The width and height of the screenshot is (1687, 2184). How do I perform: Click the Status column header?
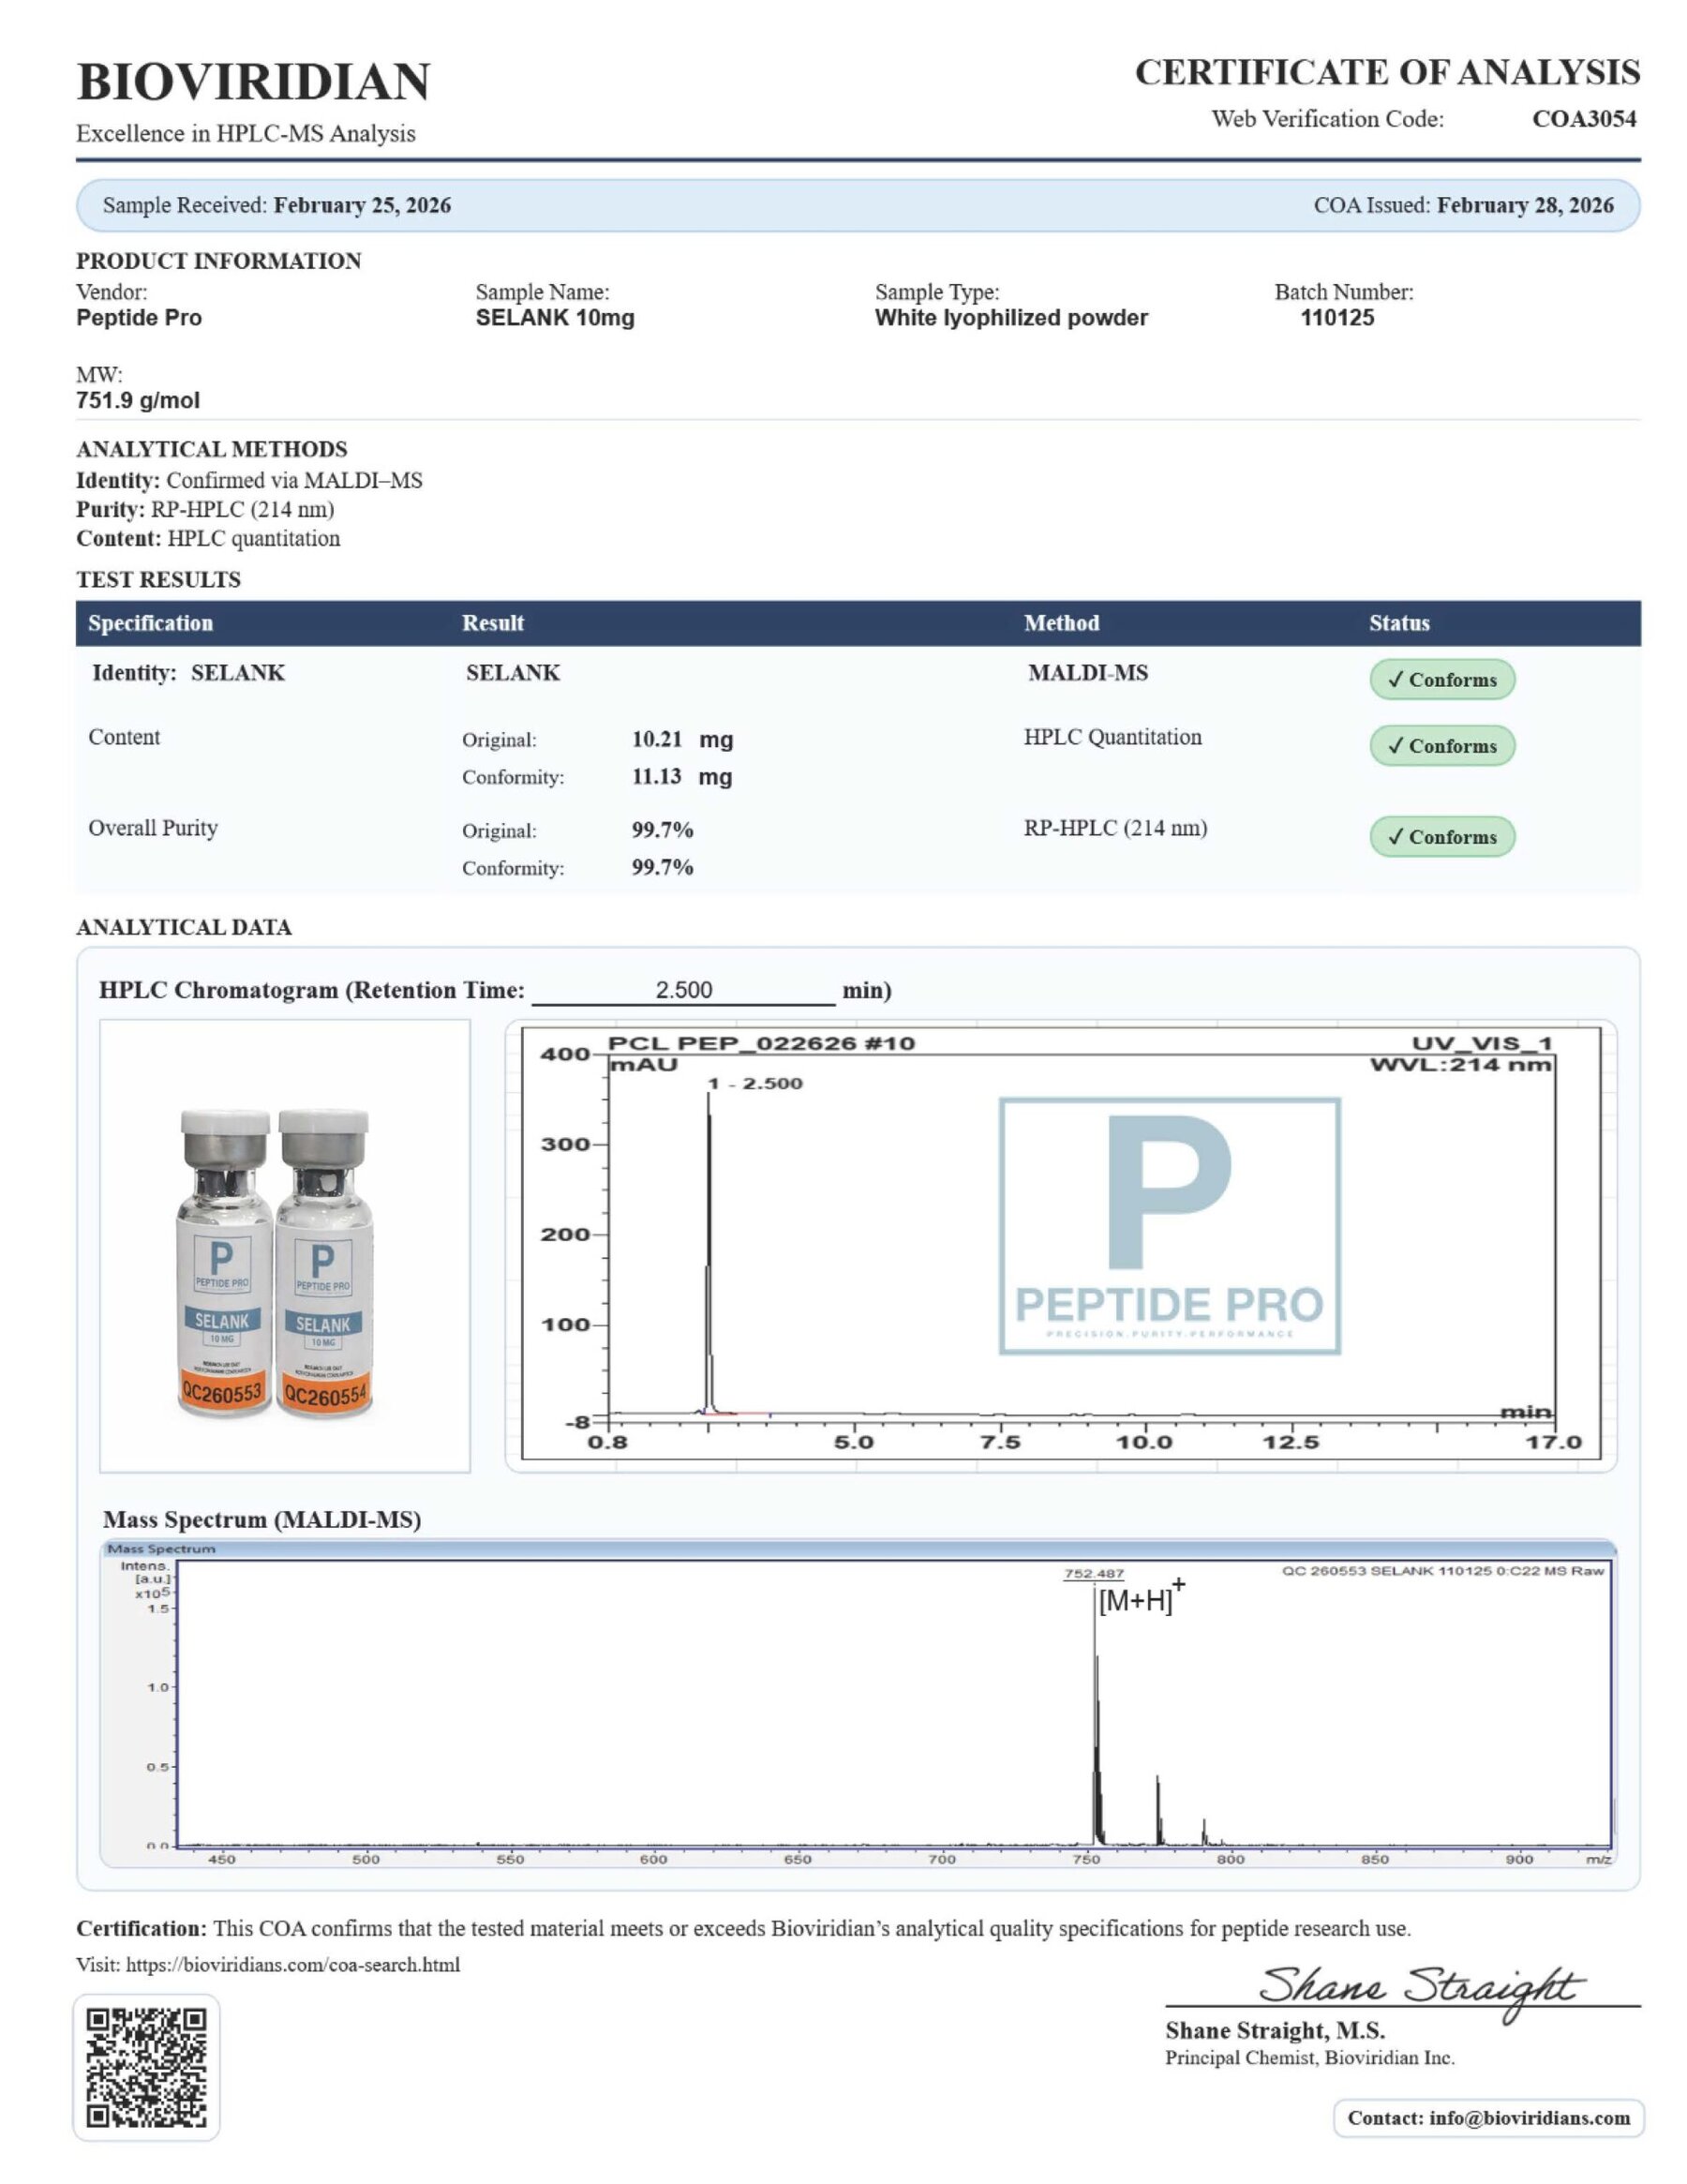[1399, 623]
